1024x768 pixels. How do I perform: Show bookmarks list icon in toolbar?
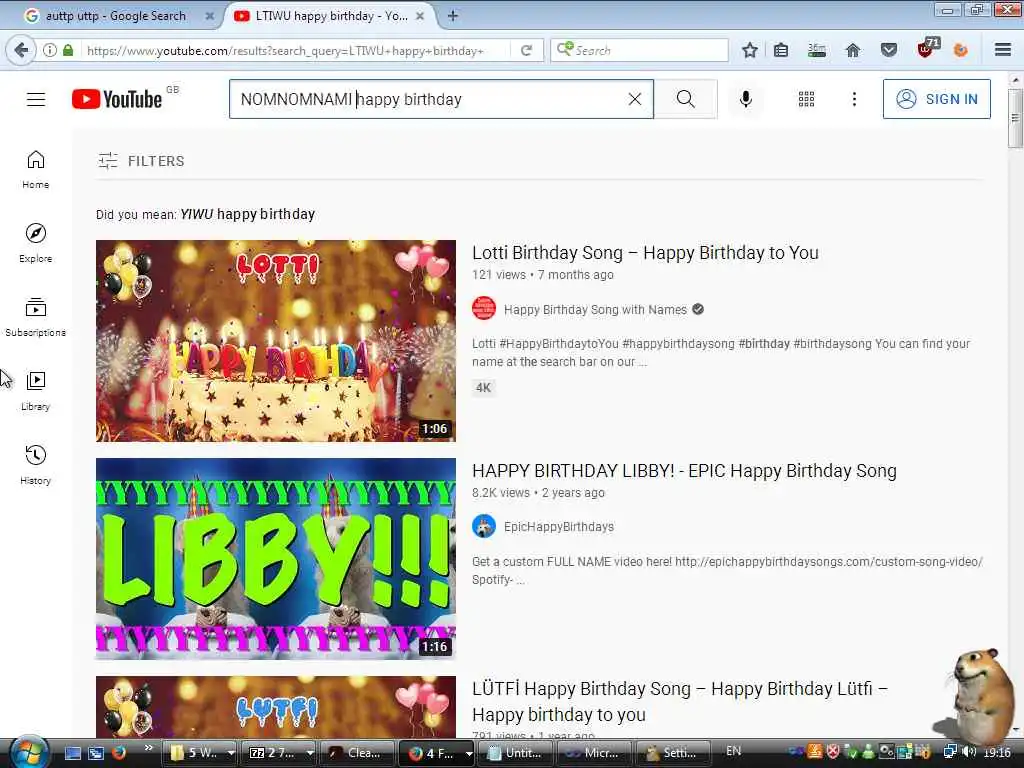[x=781, y=50]
